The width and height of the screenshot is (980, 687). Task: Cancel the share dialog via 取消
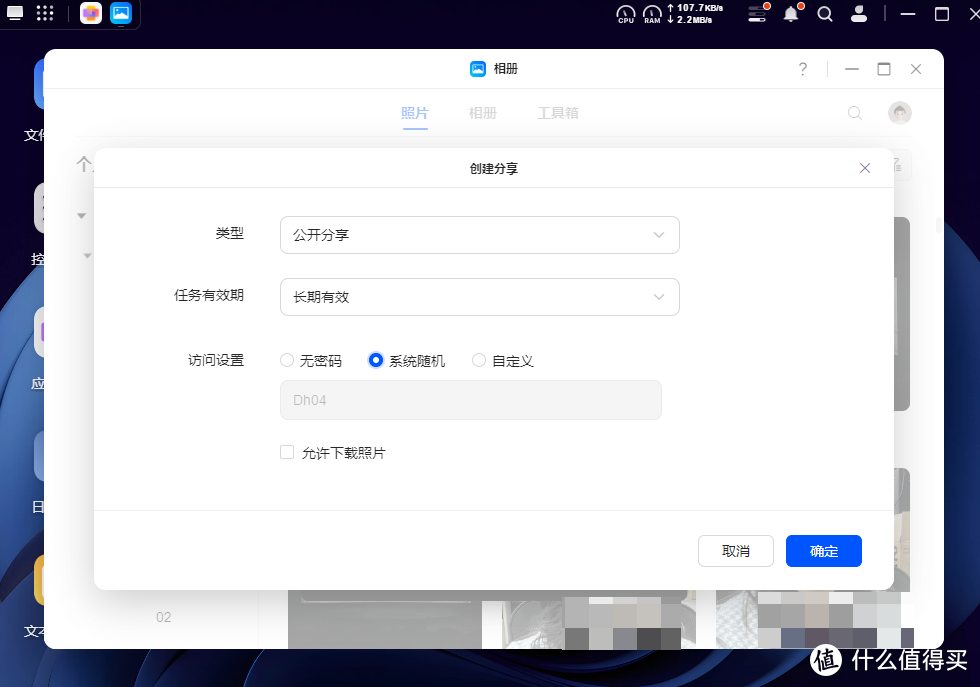736,551
